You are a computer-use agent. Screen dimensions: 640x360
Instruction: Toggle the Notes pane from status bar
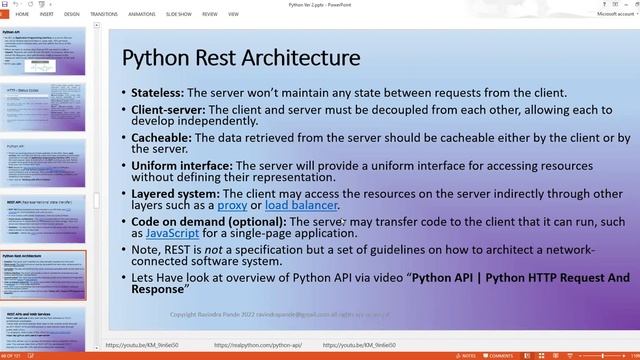[466, 356]
